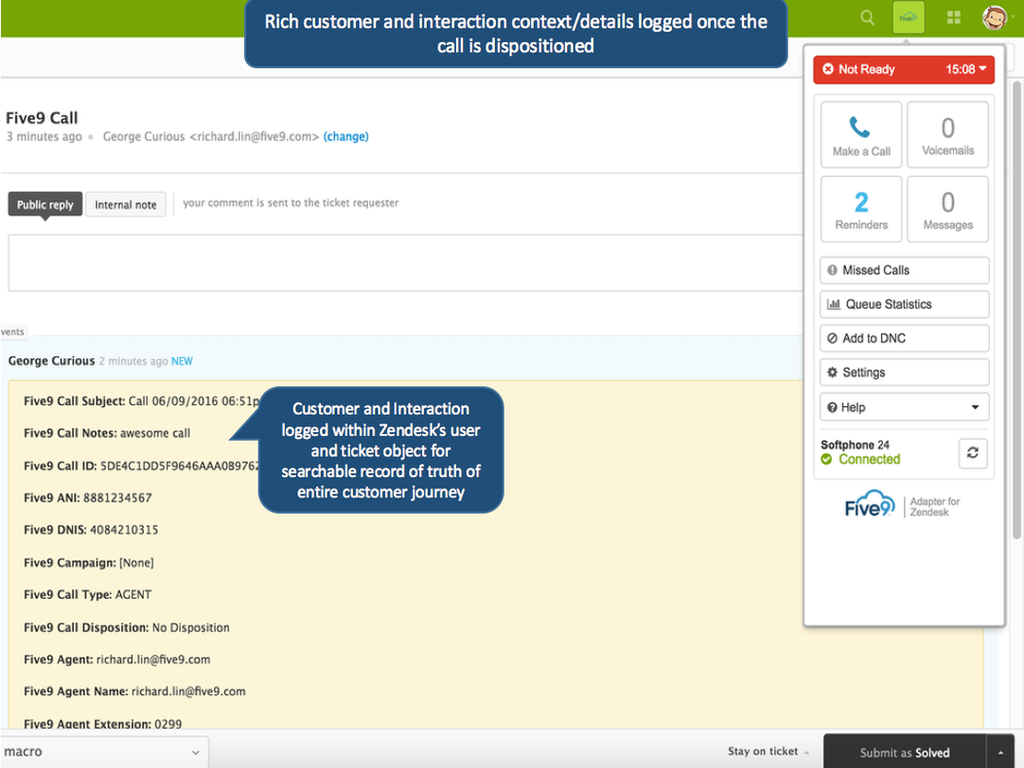1024x768 pixels.
Task: Open Missed Calls list
Action: [904, 270]
